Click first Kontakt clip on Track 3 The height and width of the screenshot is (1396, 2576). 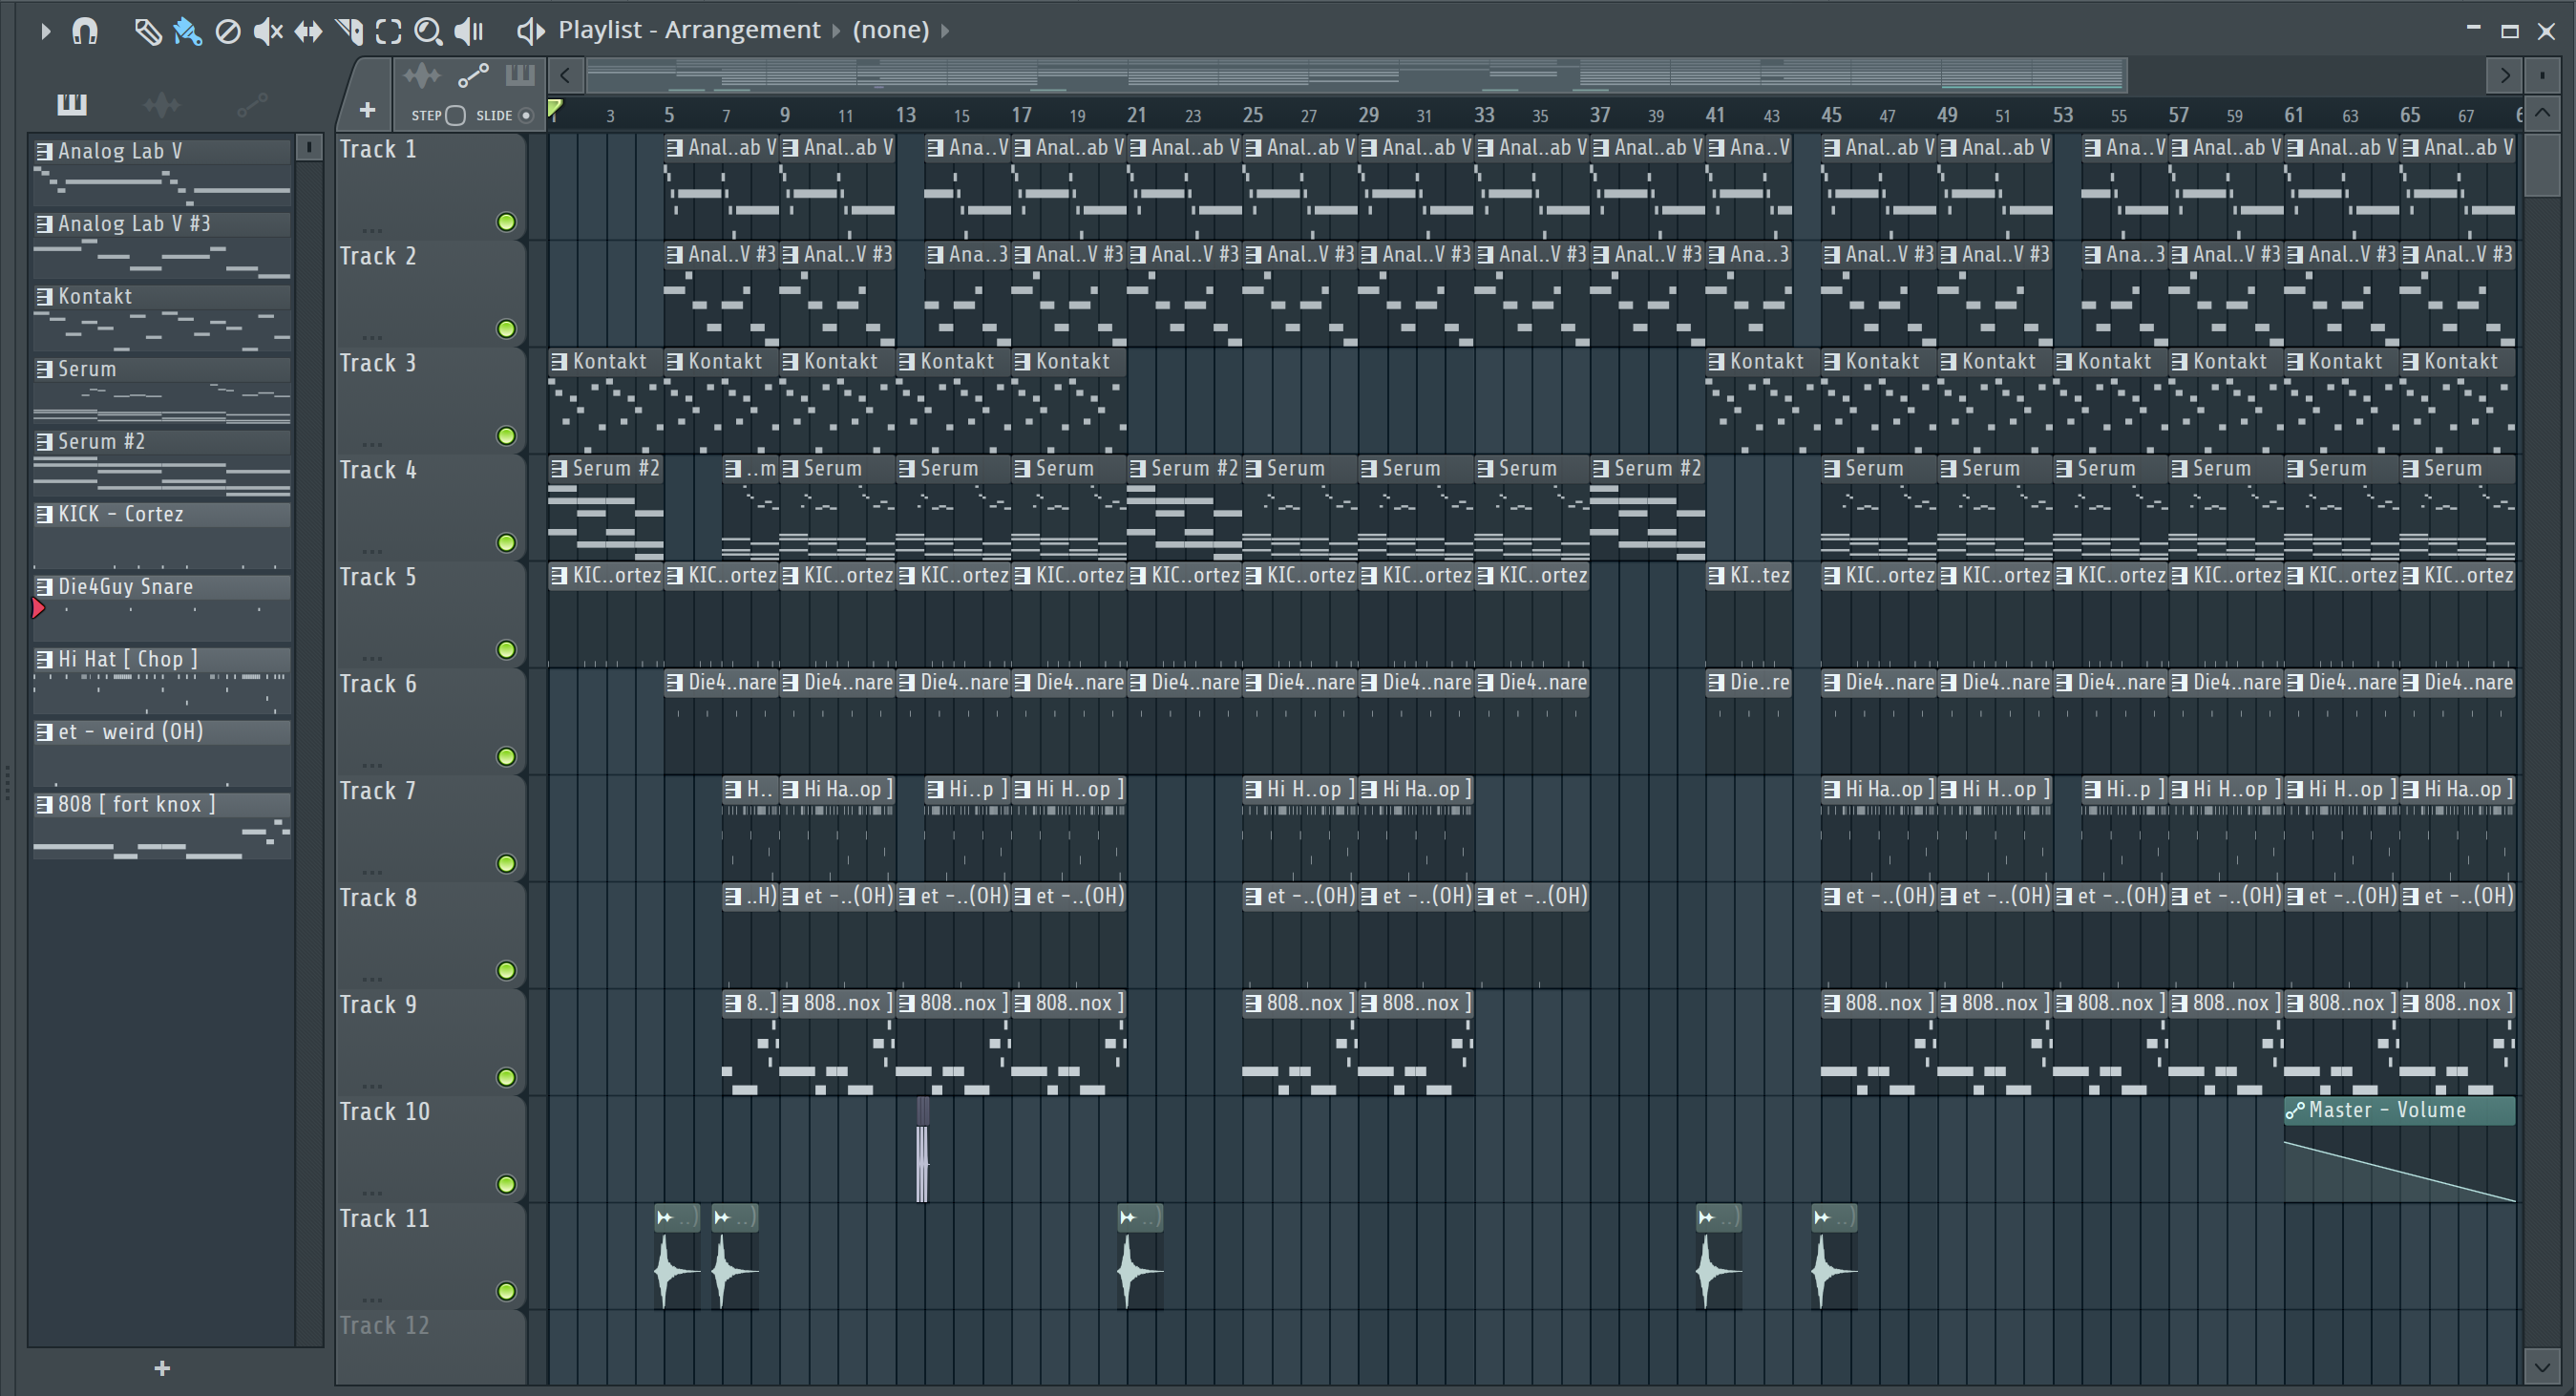[x=606, y=401]
